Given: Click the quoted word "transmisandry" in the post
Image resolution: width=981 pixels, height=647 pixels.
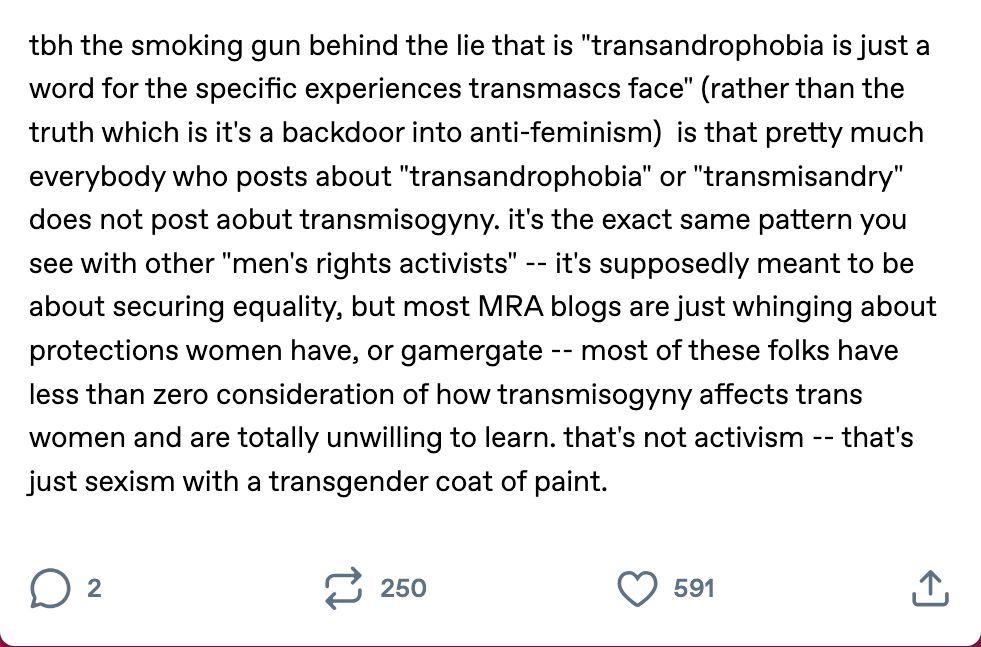Looking at the screenshot, I should point(803,176).
